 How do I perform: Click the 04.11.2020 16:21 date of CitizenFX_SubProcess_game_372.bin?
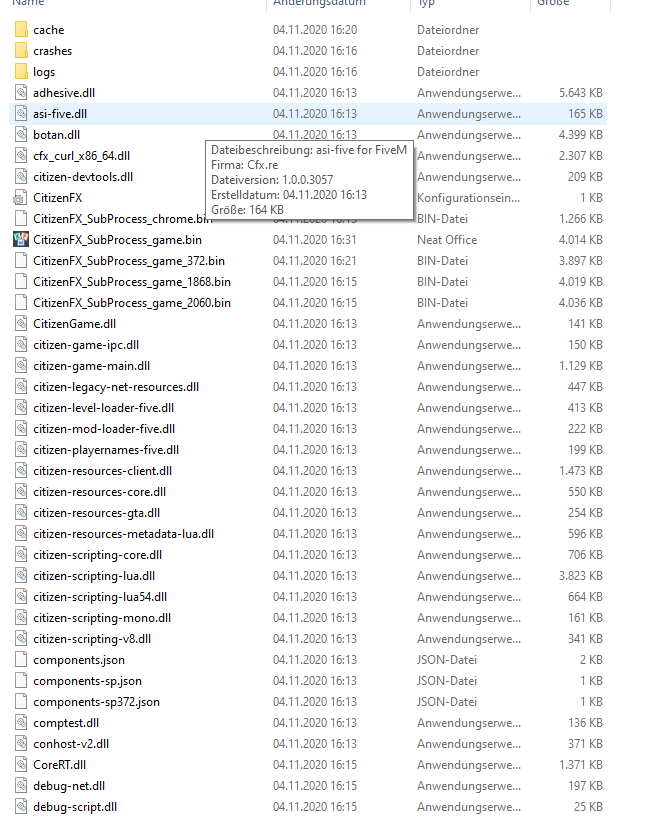[315, 261]
